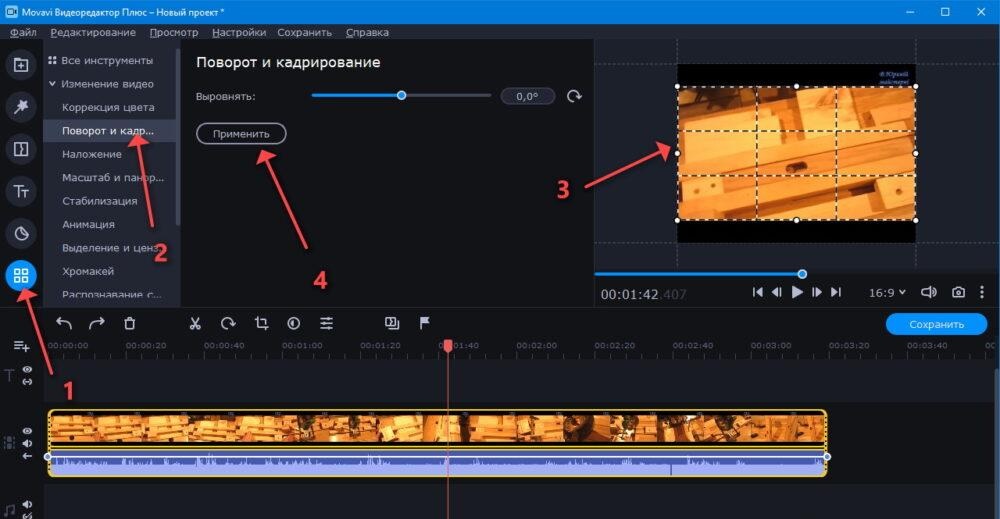Click the 0,0° angle input field

click(527, 96)
